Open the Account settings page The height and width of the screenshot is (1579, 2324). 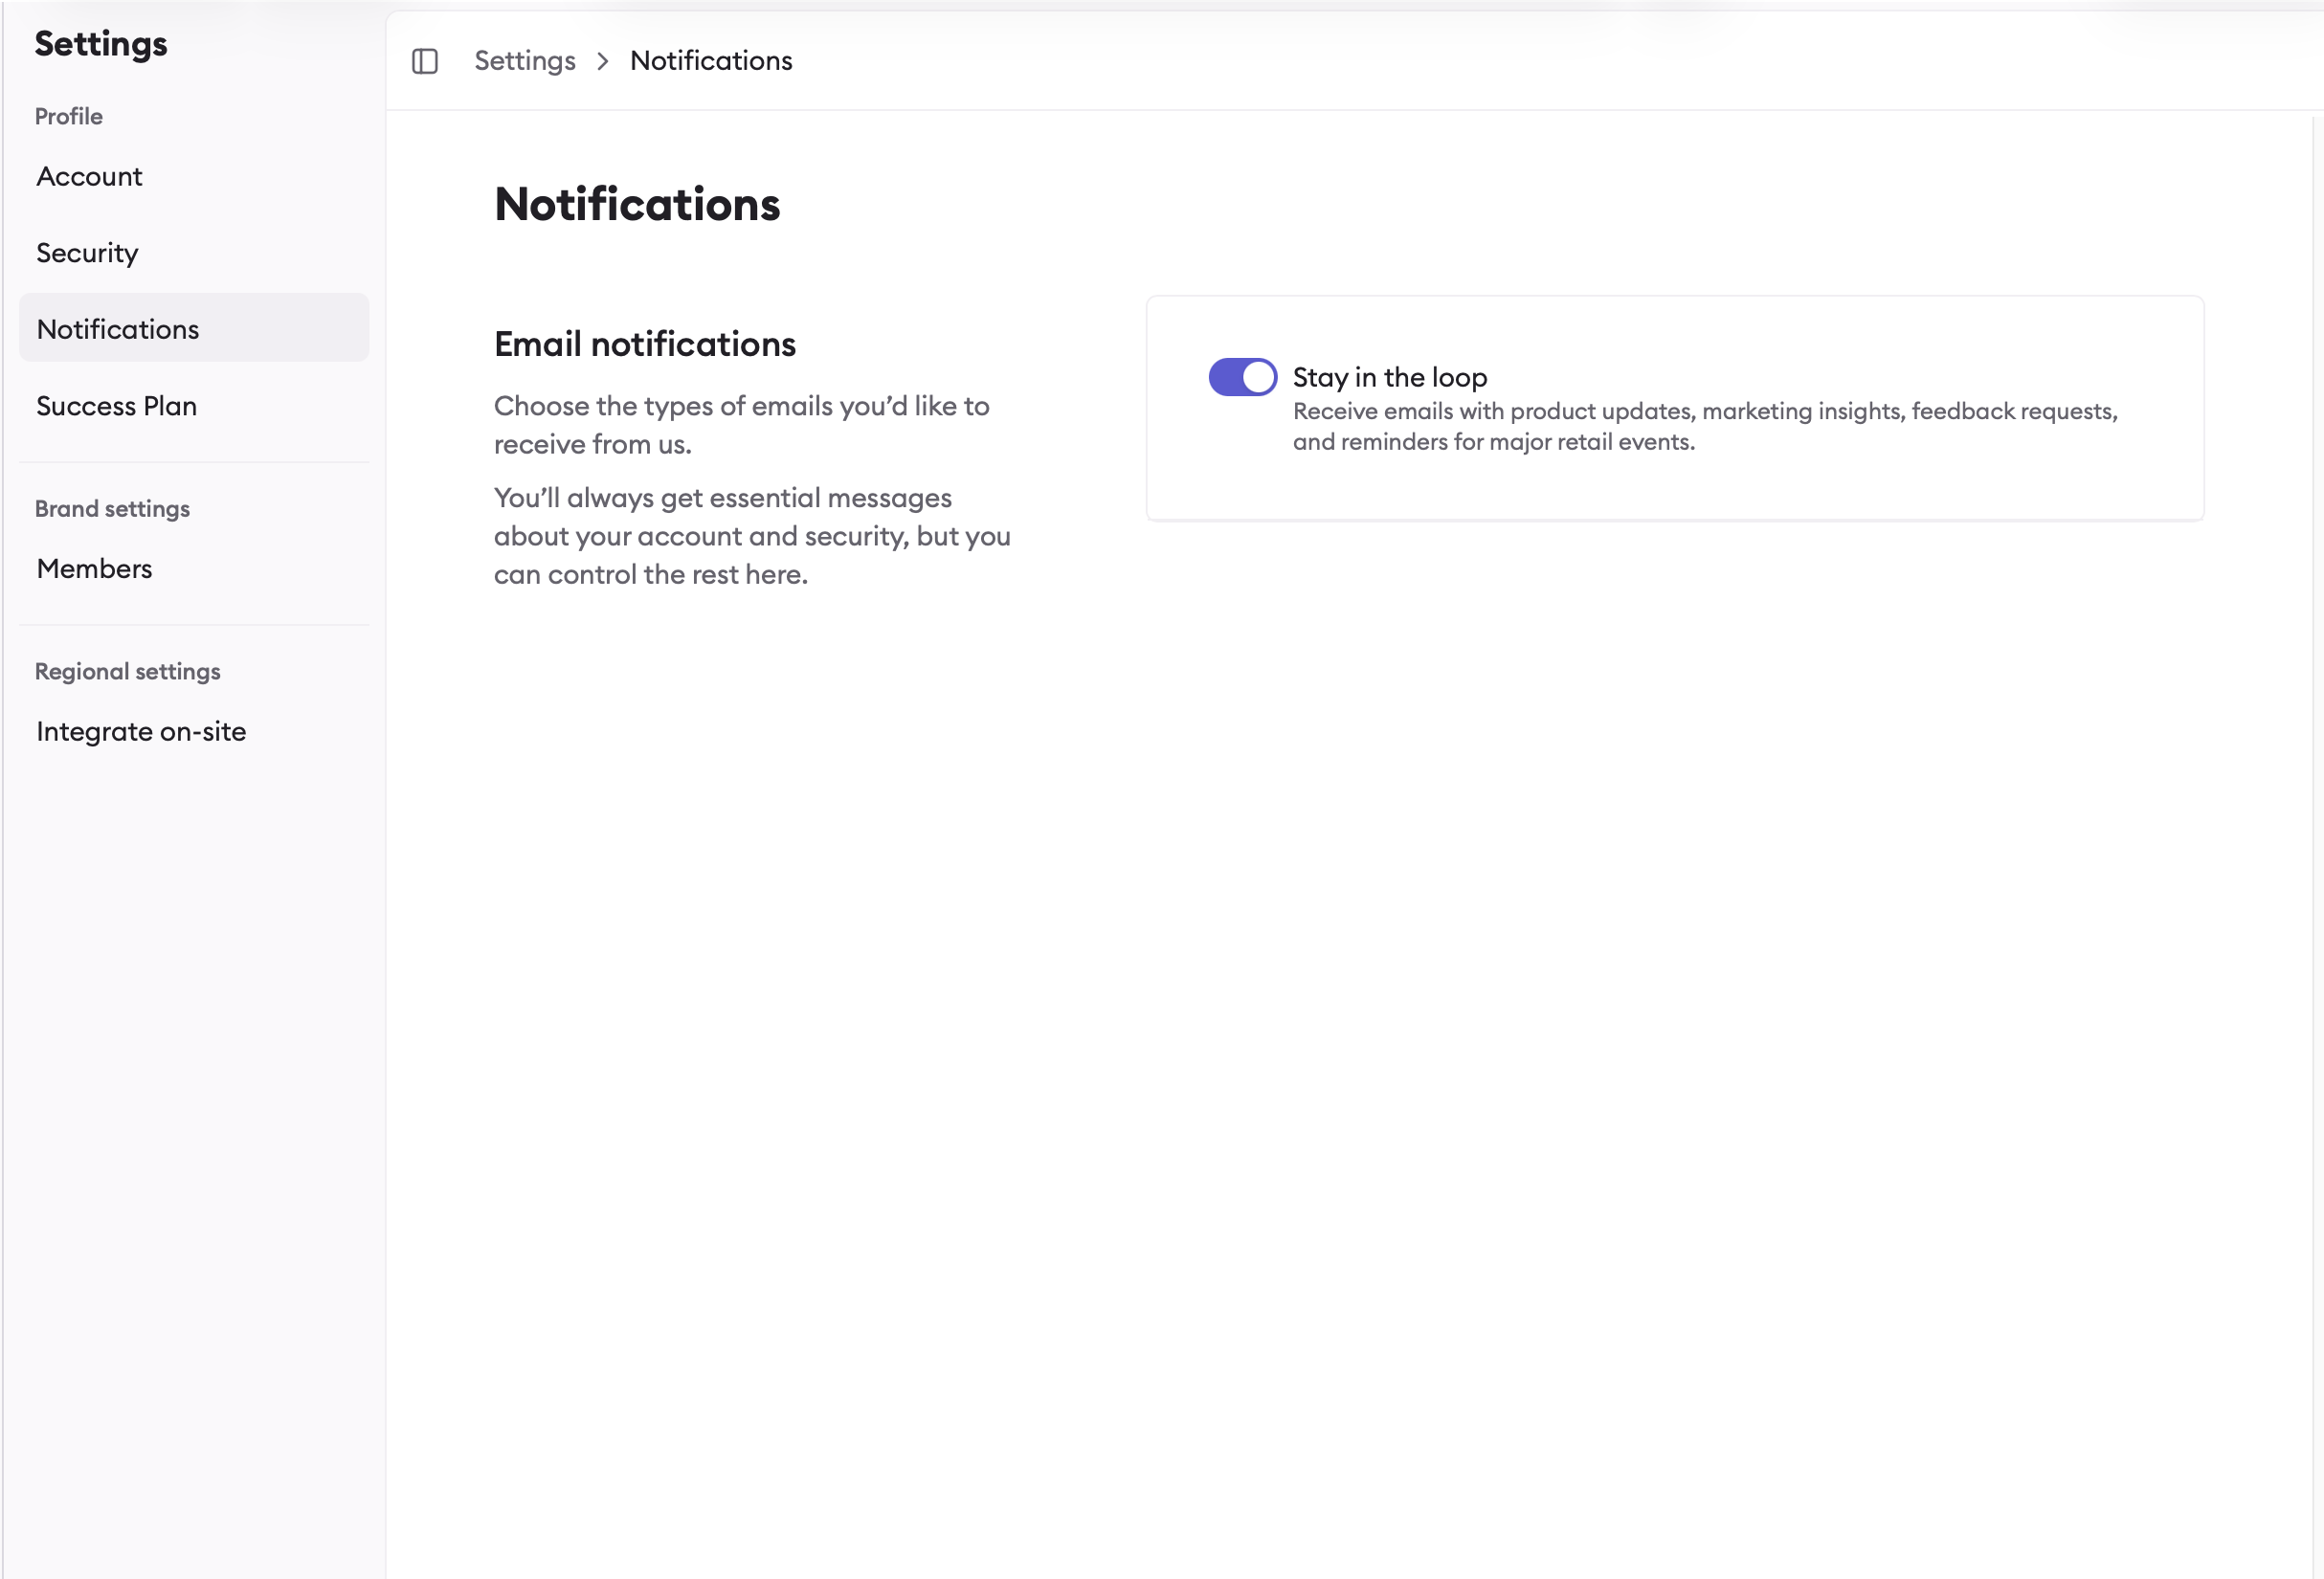(x=89, y=176)
